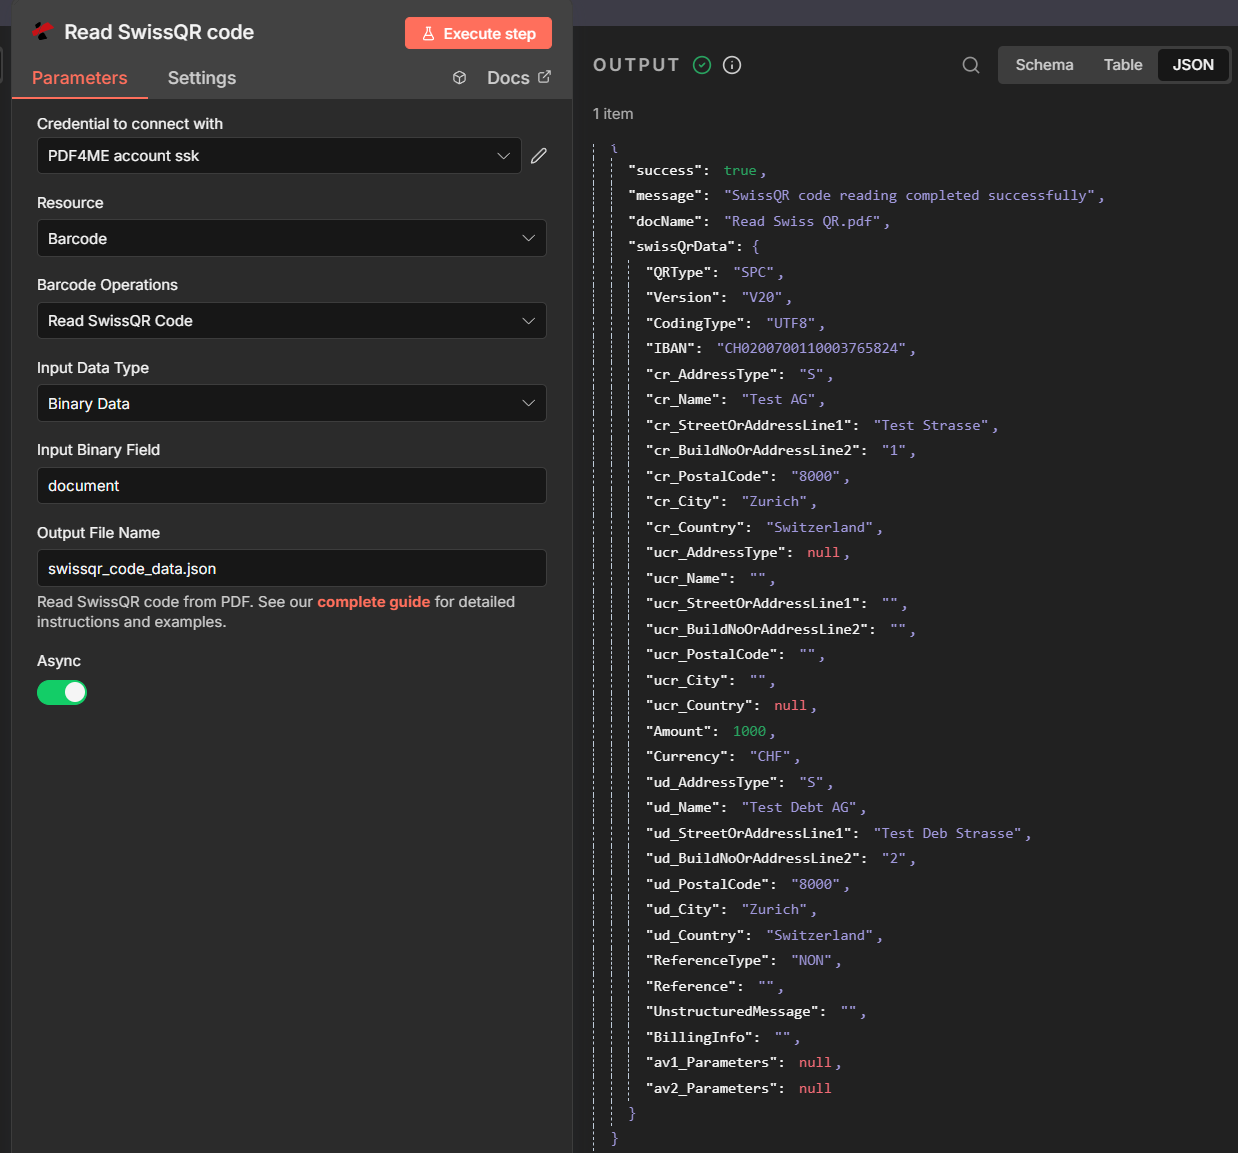1238x1153 pixels.
Task: Click the Output File Name input field
Action: coord(291,568)
